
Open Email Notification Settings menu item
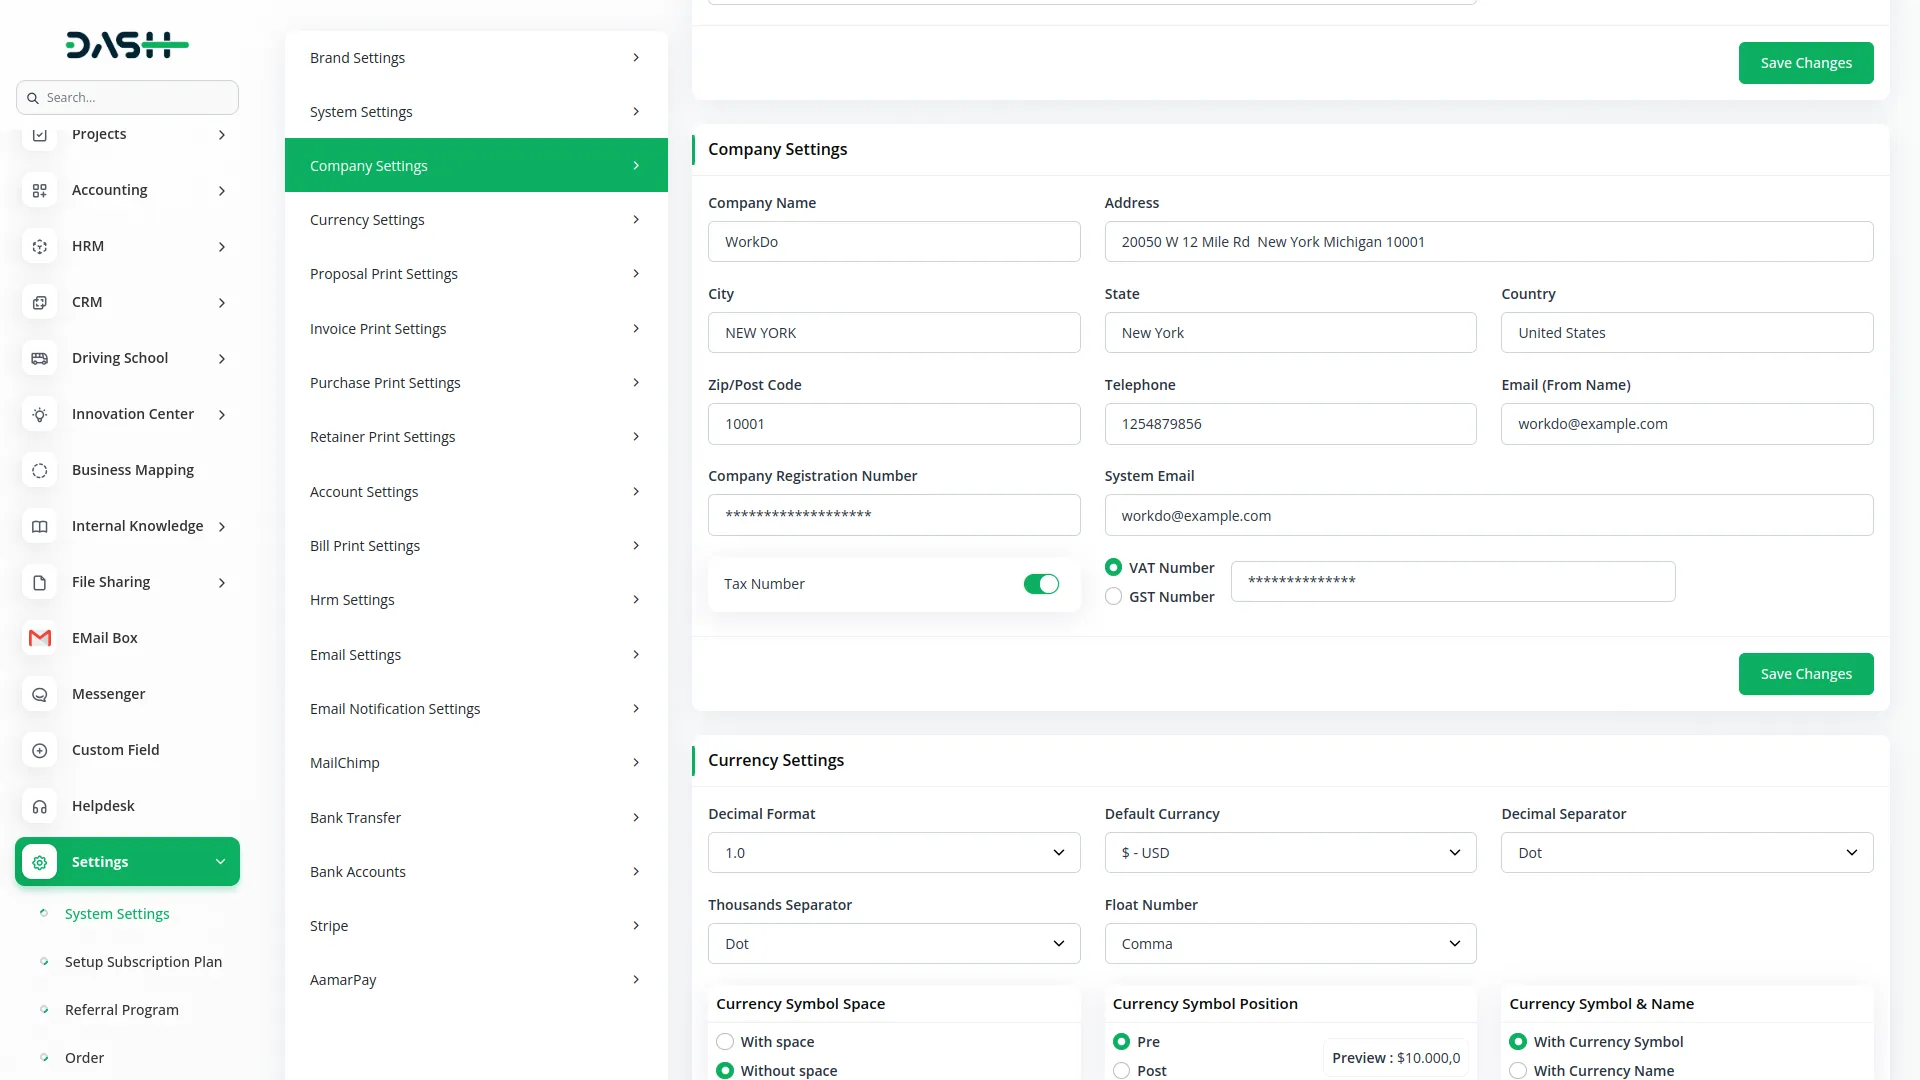(x=475, y=709)
